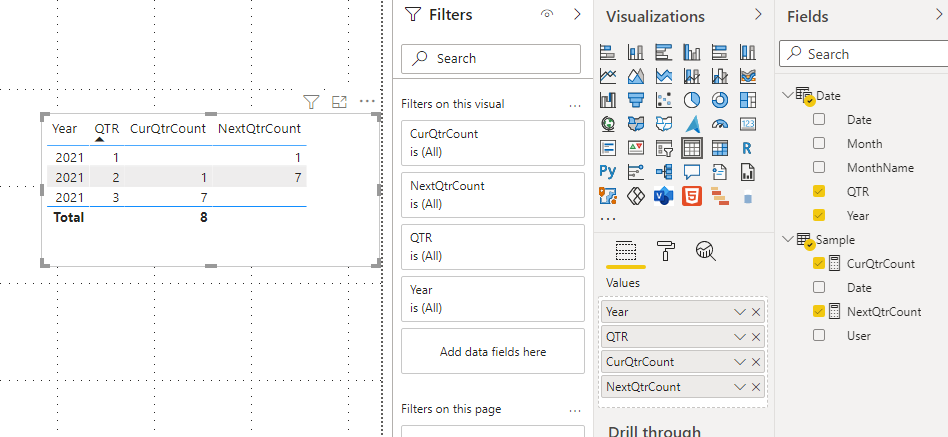The image size is (948, 437).
Task: Select the Scatter chart visual
Action: [x=664, y=100]
